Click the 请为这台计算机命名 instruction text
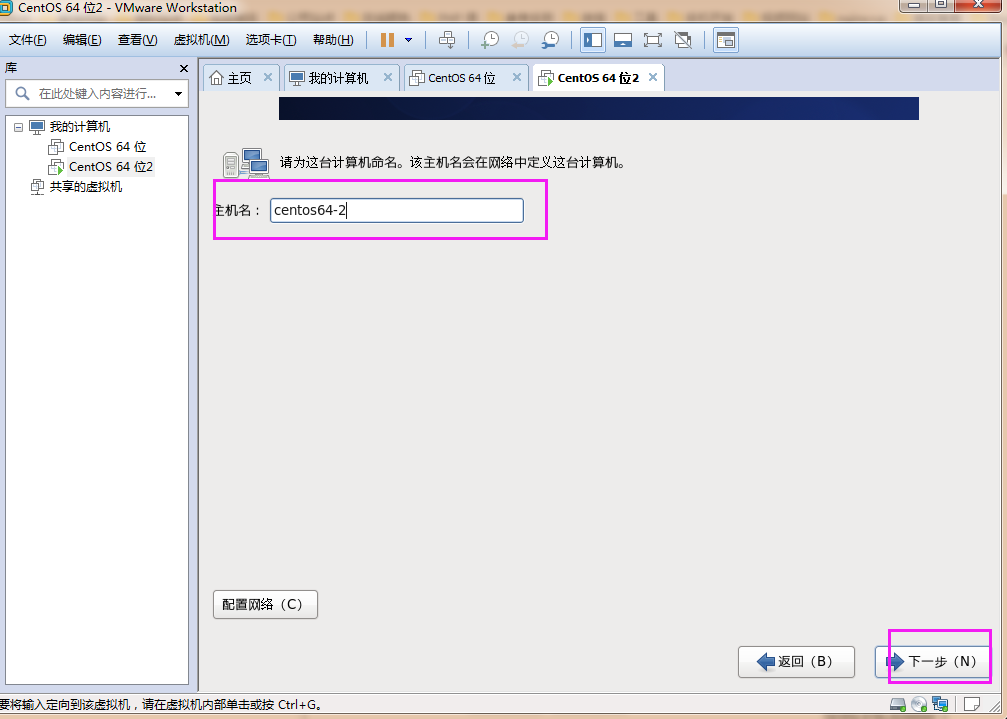Screen dimensions: 1007x719 point(452,162)
